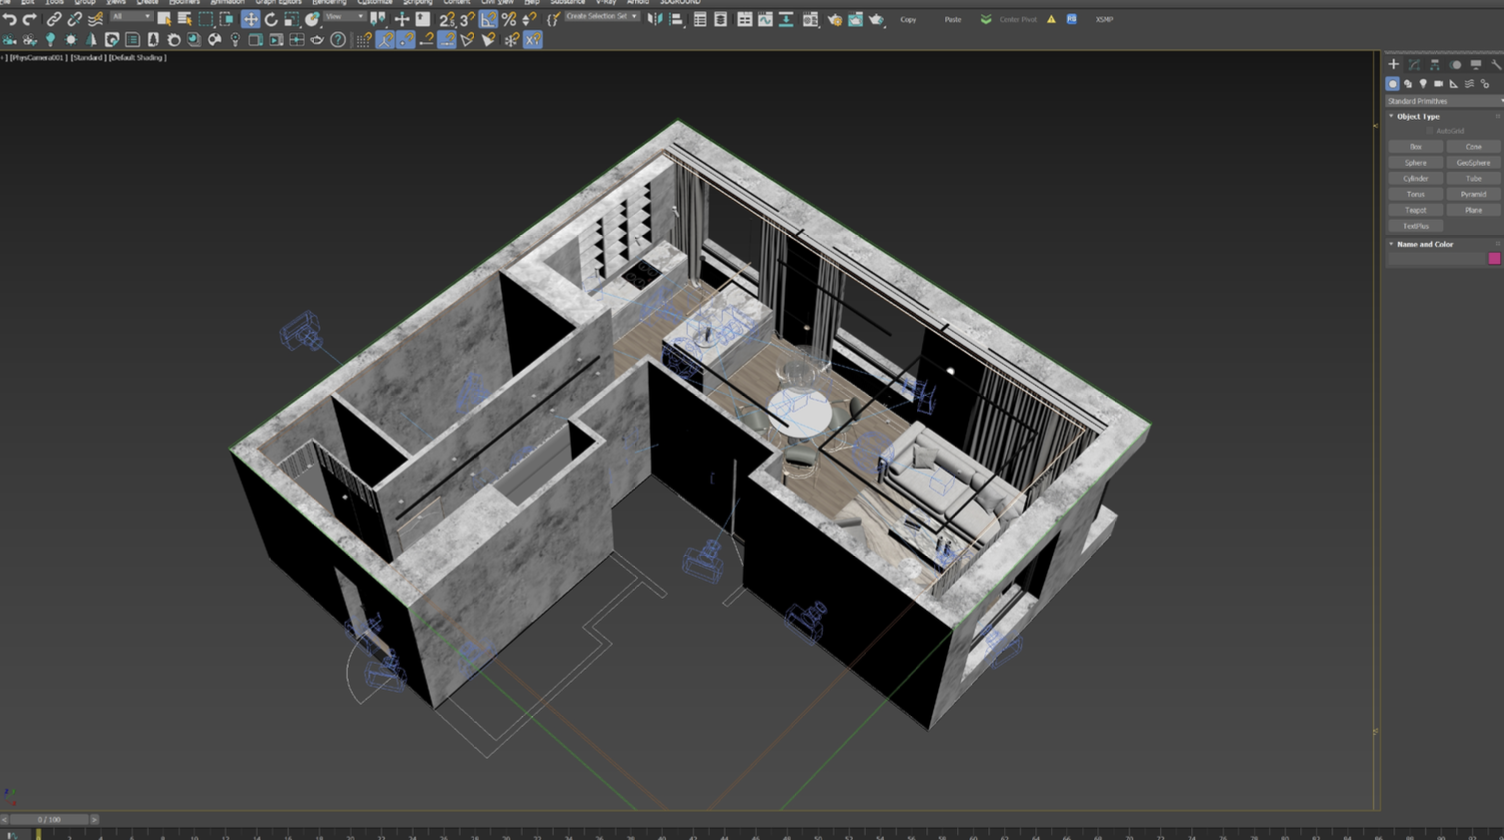1504x840 pixels.
Task: Toggle Keyboard Shortcut Override
Action: point(423,19)
